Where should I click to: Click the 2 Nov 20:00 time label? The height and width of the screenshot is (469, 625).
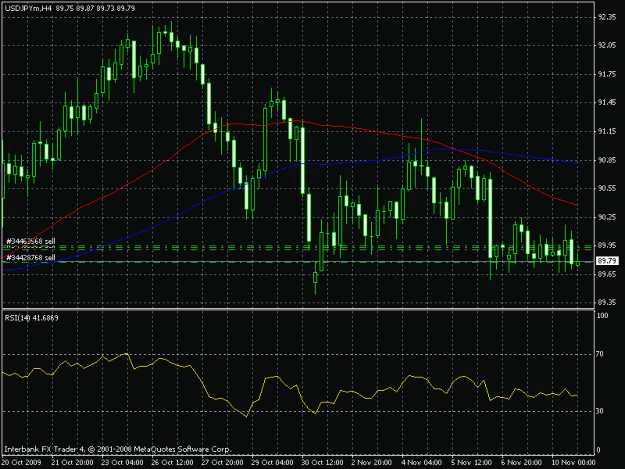pyautogui.click(x=372, y=463)
